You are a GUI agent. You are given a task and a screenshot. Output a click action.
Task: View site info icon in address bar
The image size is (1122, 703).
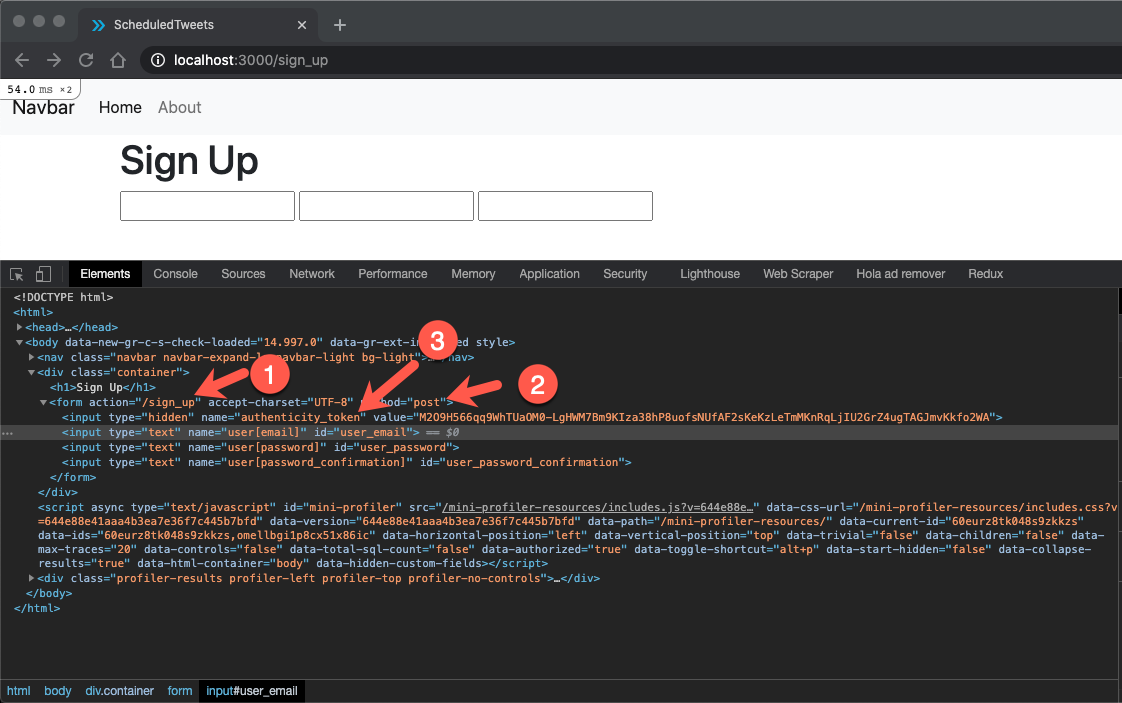[157, 60]
